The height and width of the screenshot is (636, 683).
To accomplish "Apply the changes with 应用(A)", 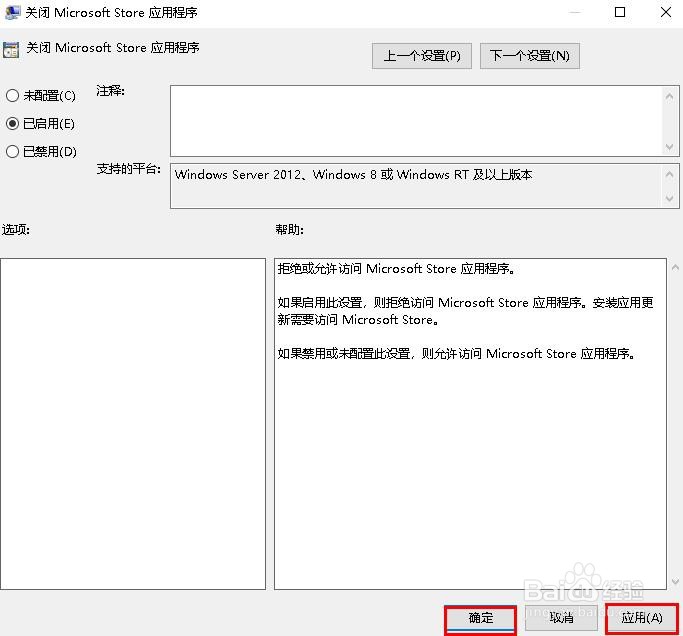I will [x=642, y=618].
